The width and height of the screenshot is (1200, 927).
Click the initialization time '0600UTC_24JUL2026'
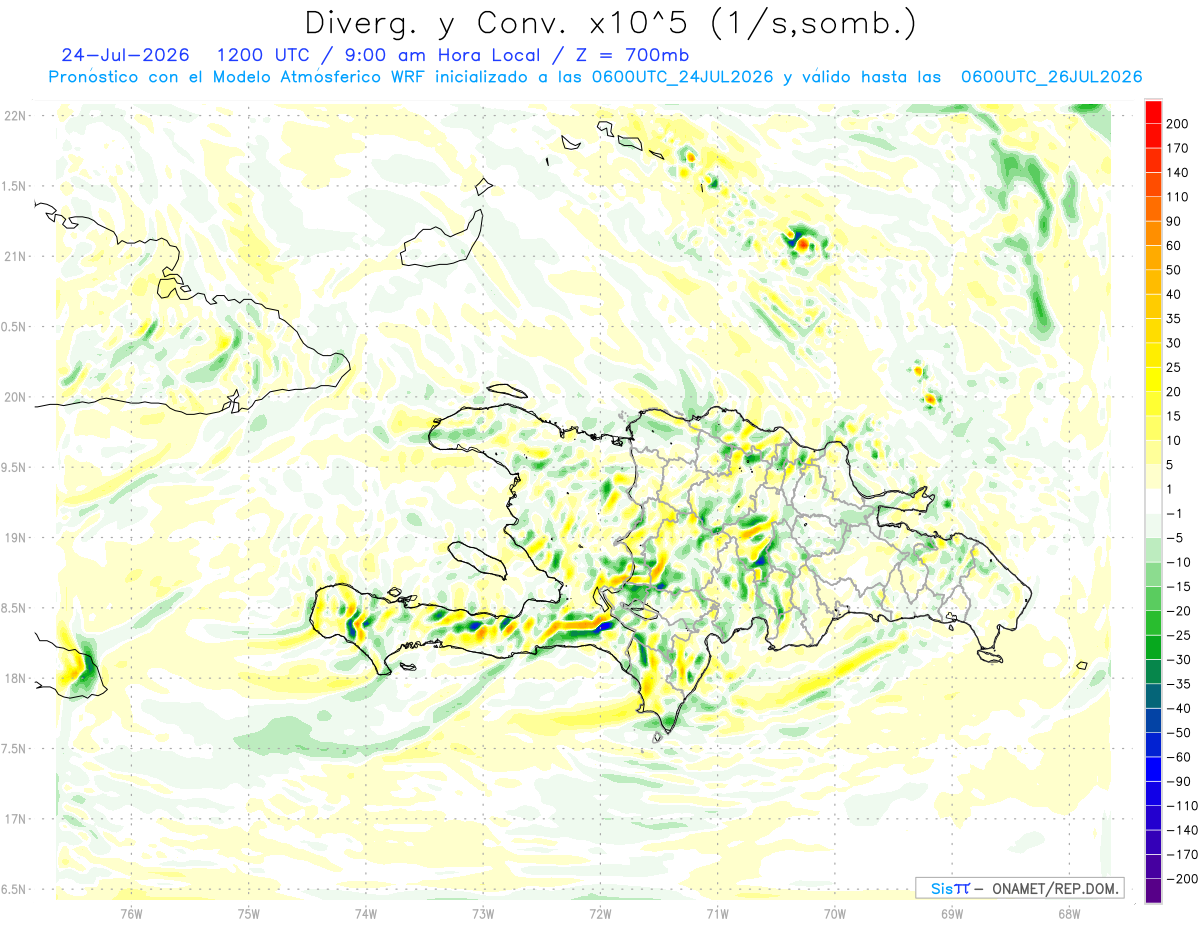(x=682, y=77)
